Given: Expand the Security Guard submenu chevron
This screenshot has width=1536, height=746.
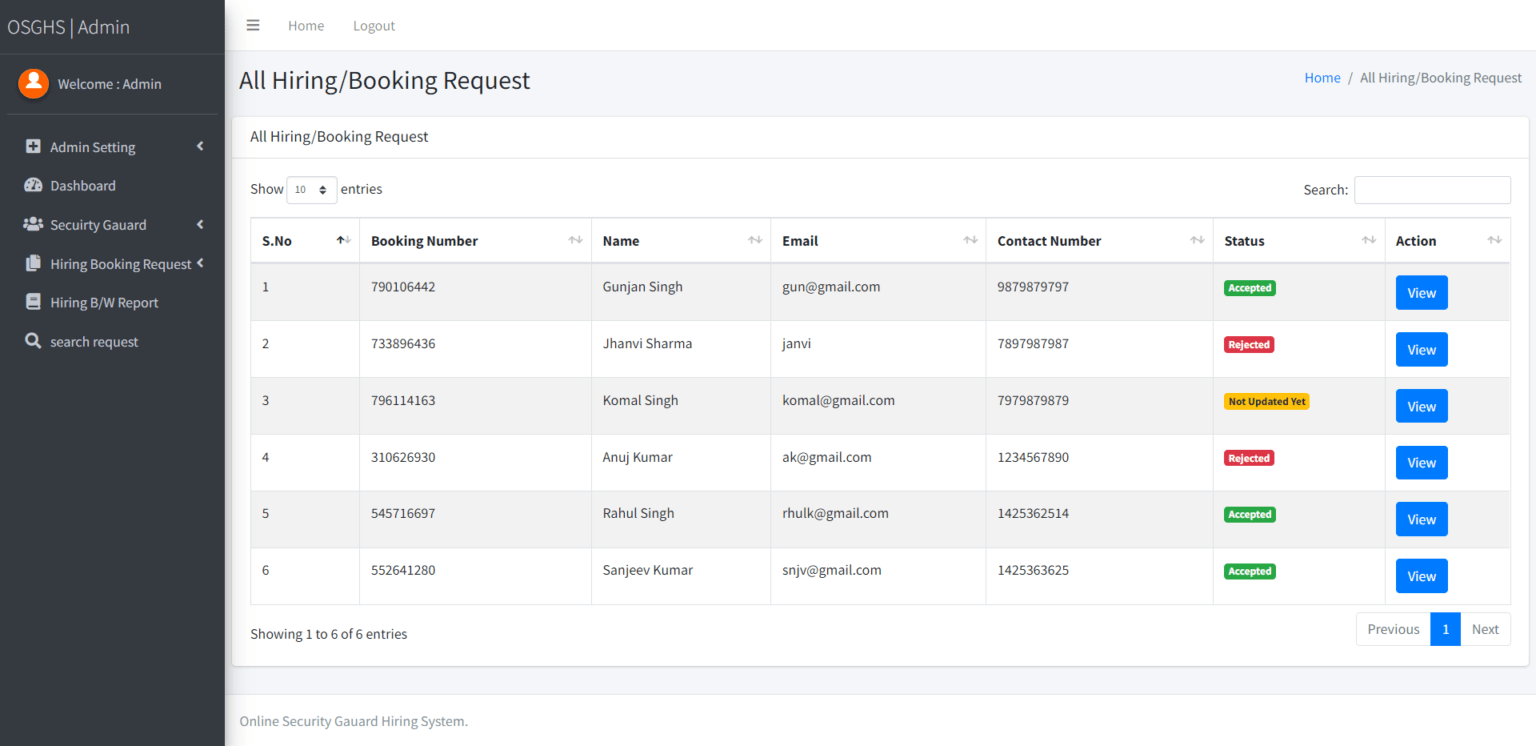Looking at the screenshot, I should coord(198,224).
